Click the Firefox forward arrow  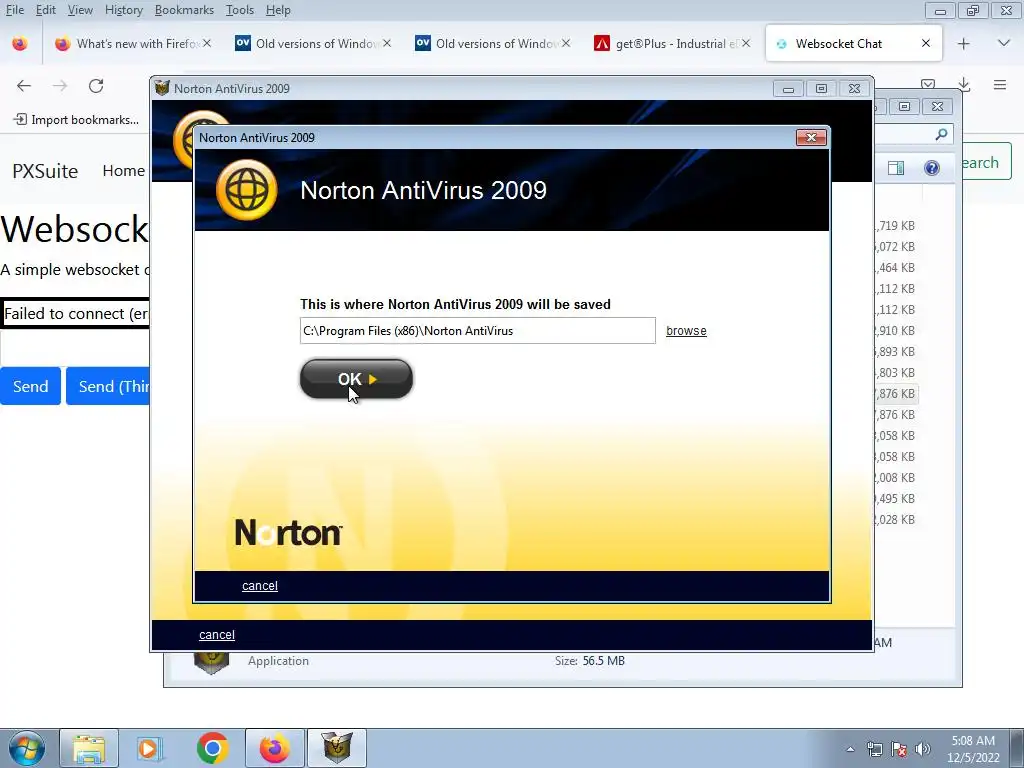60,86
